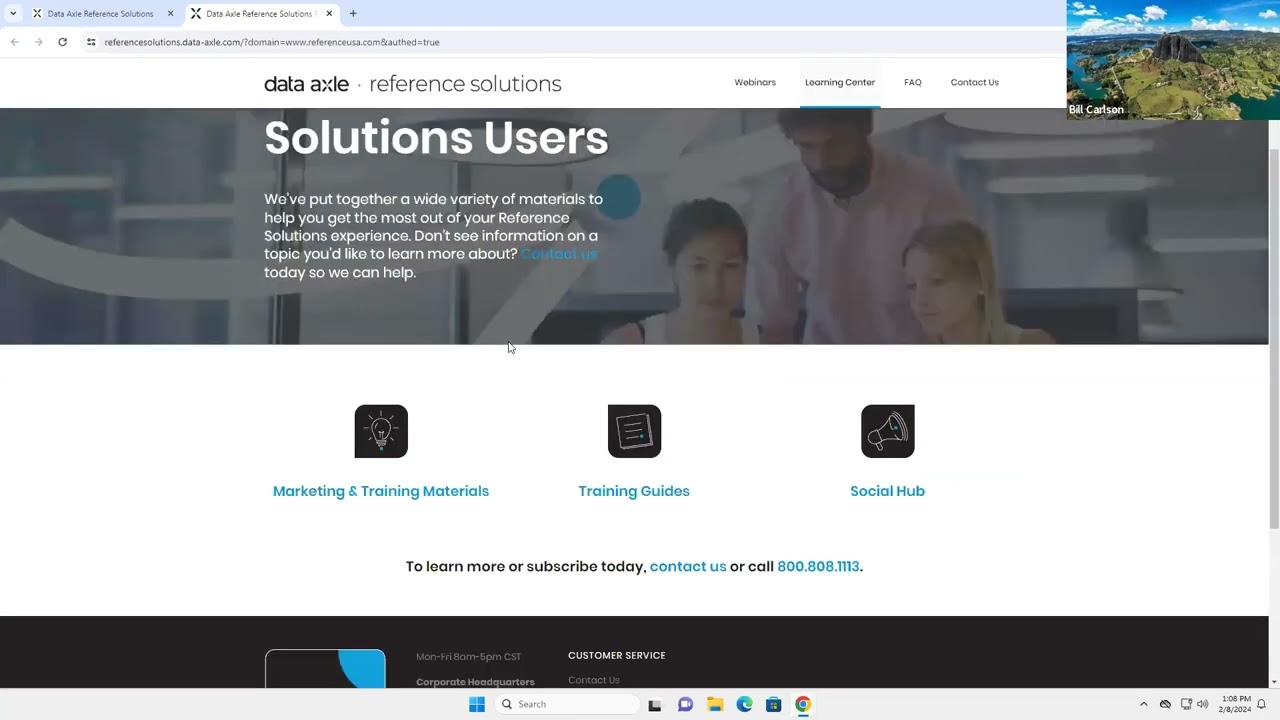The image size is (1280, 720).
Task: Click the browser forward arrow
Action: point(38,42)
